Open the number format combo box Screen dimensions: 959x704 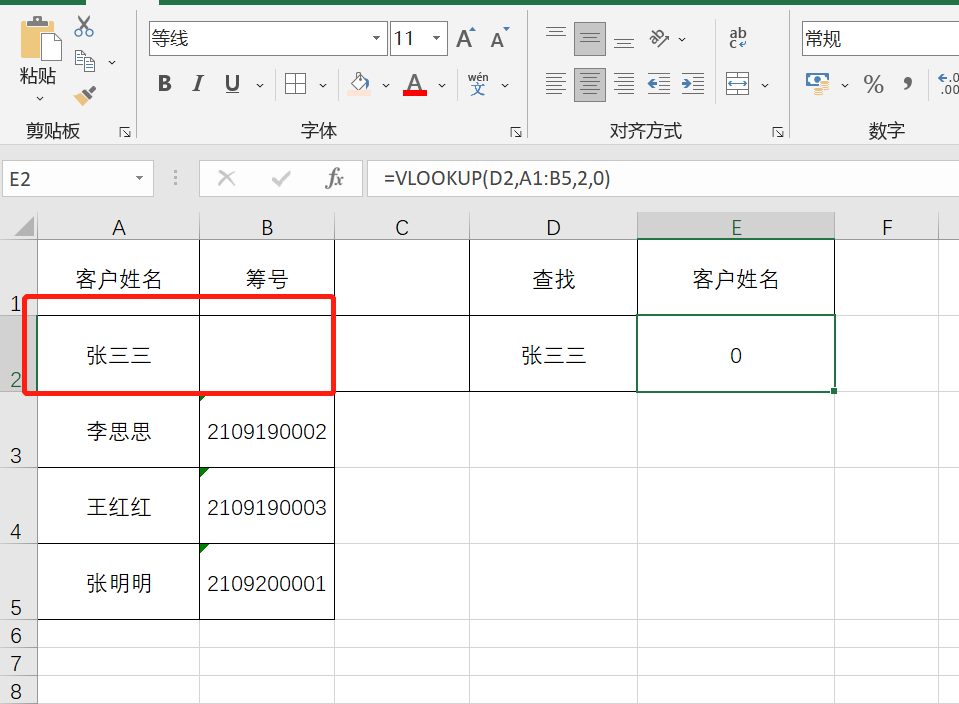[880, 39]
